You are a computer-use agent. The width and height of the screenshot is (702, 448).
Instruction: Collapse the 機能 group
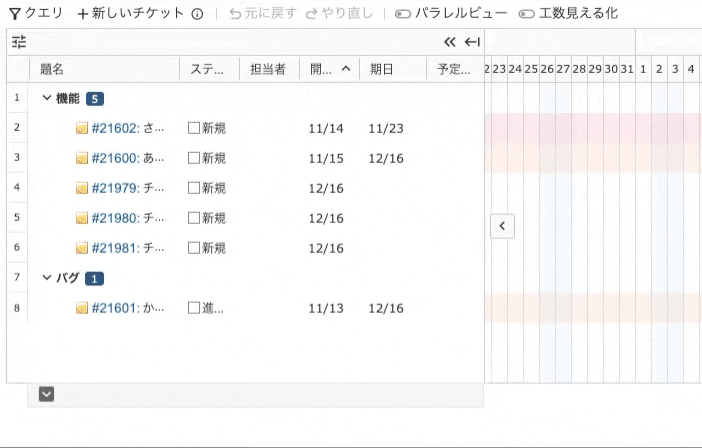click(47, 98)
